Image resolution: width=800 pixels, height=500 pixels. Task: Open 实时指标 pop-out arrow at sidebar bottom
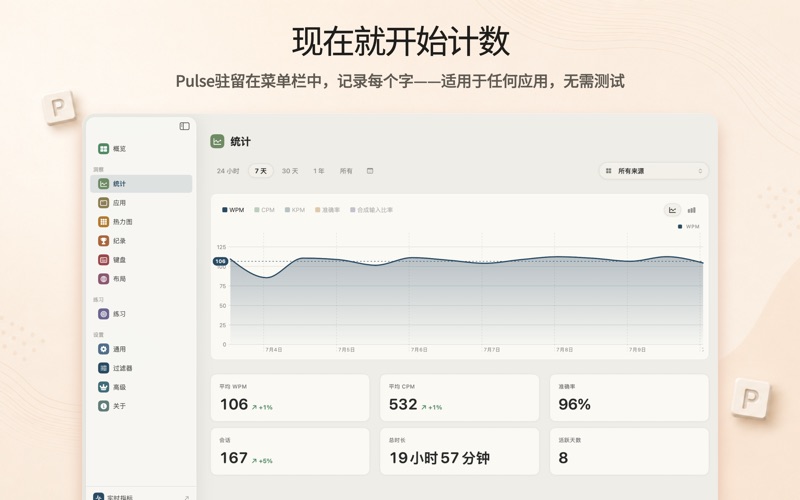click(x=186, y=497)
